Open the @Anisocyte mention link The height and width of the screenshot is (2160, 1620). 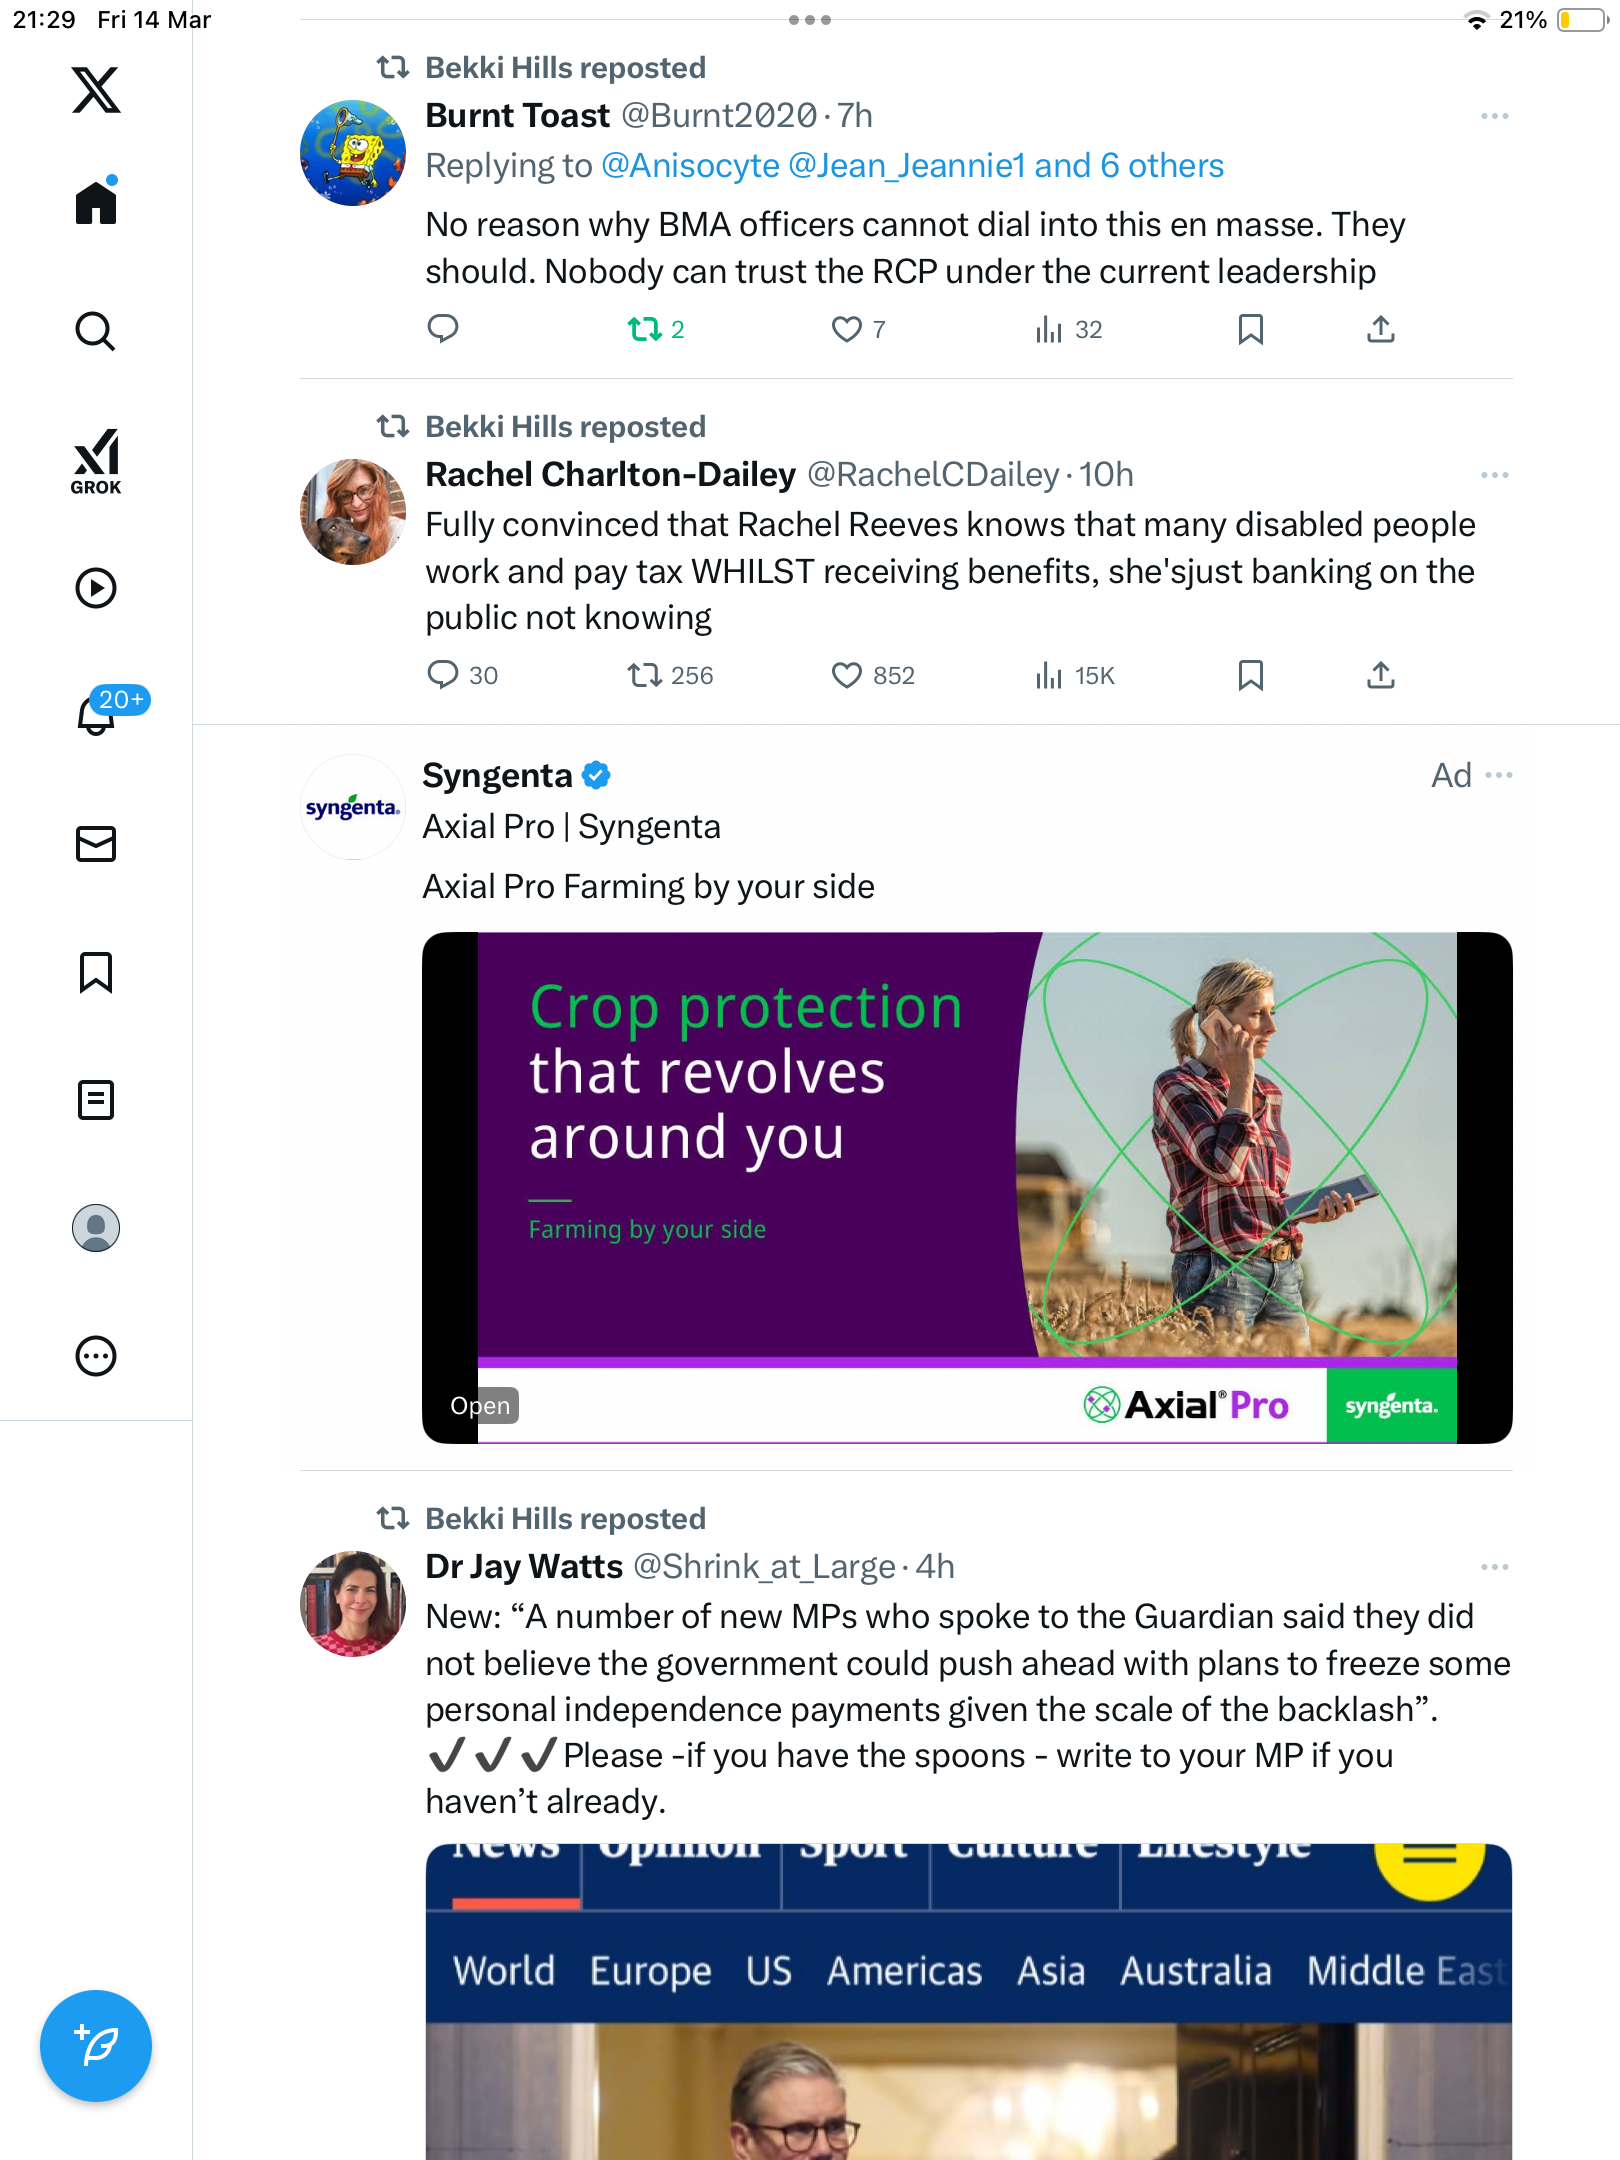click(x=690, y=166)
